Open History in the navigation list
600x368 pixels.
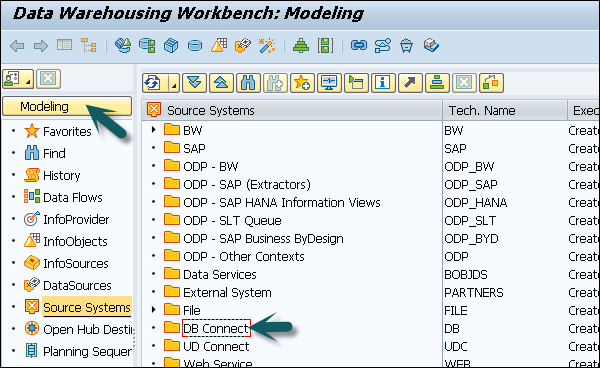click(61, 176)
